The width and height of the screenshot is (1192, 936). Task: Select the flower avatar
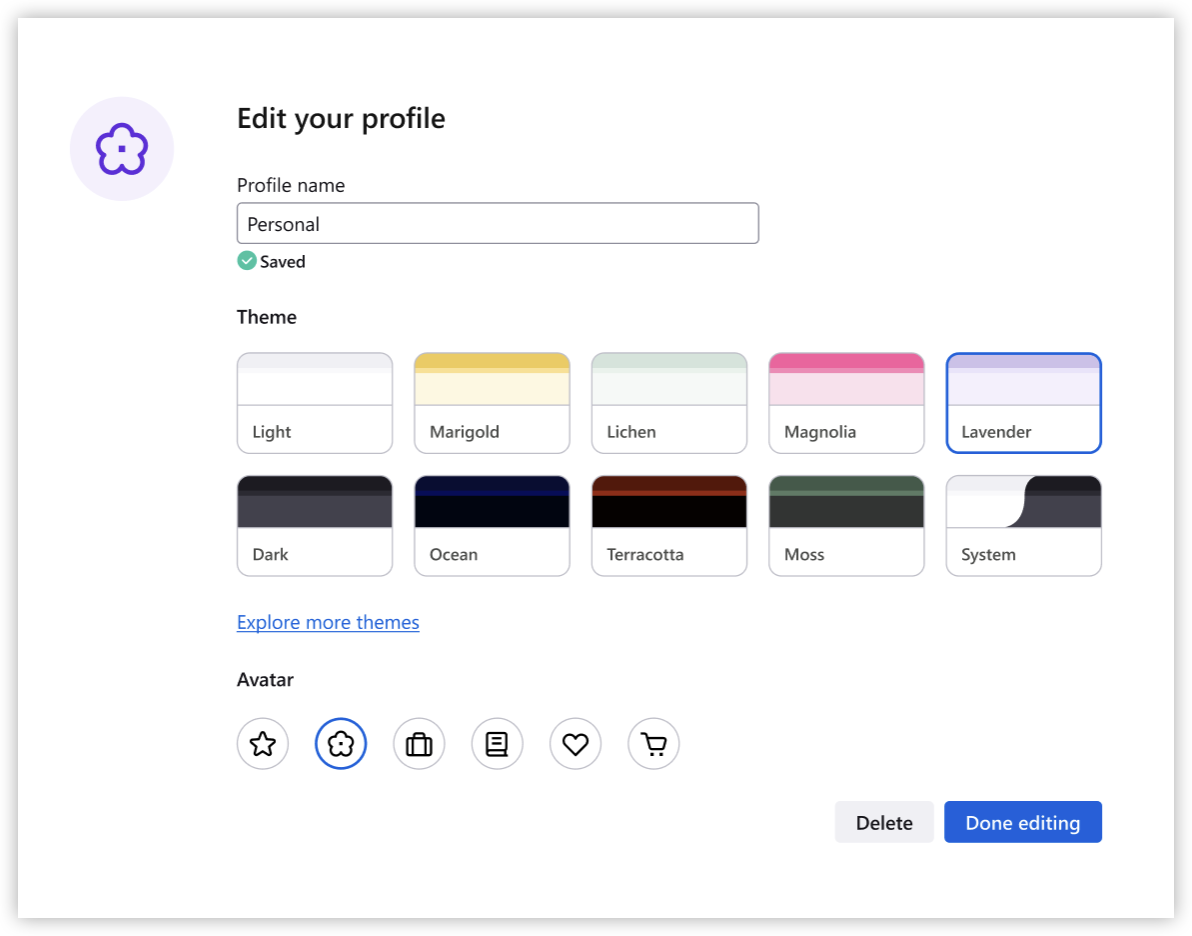click(340, 744)
